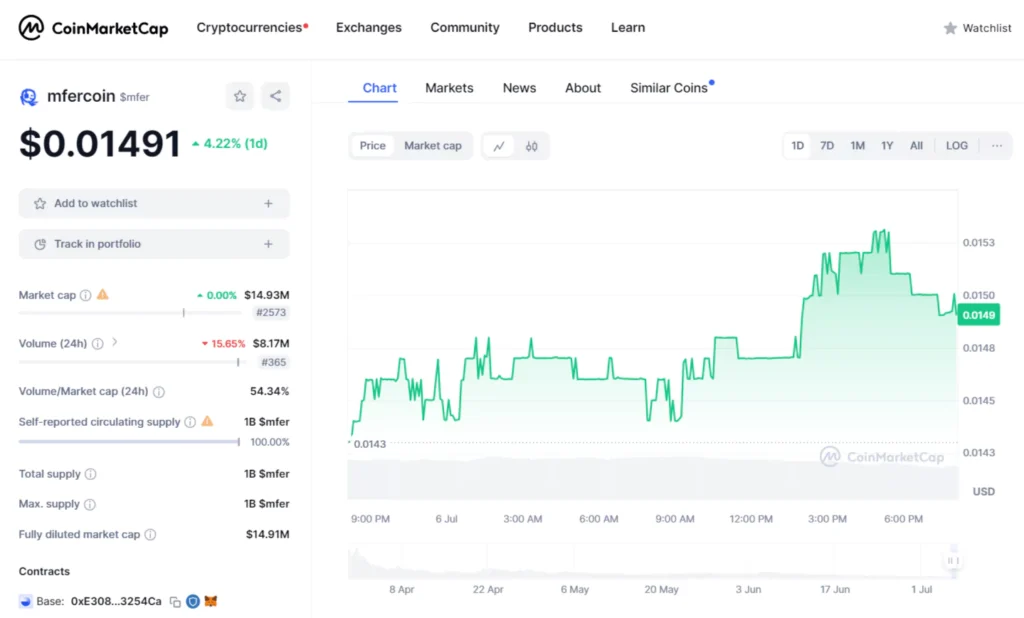Screen dimensions: 1024x618
Task: Click the Watchlist star icon in header
Action: (950, 28)
